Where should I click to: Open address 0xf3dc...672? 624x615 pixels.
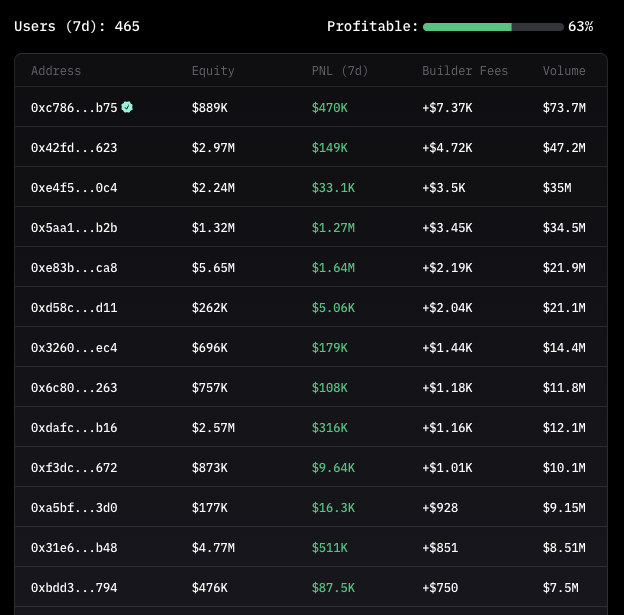[x=74, y=468]
